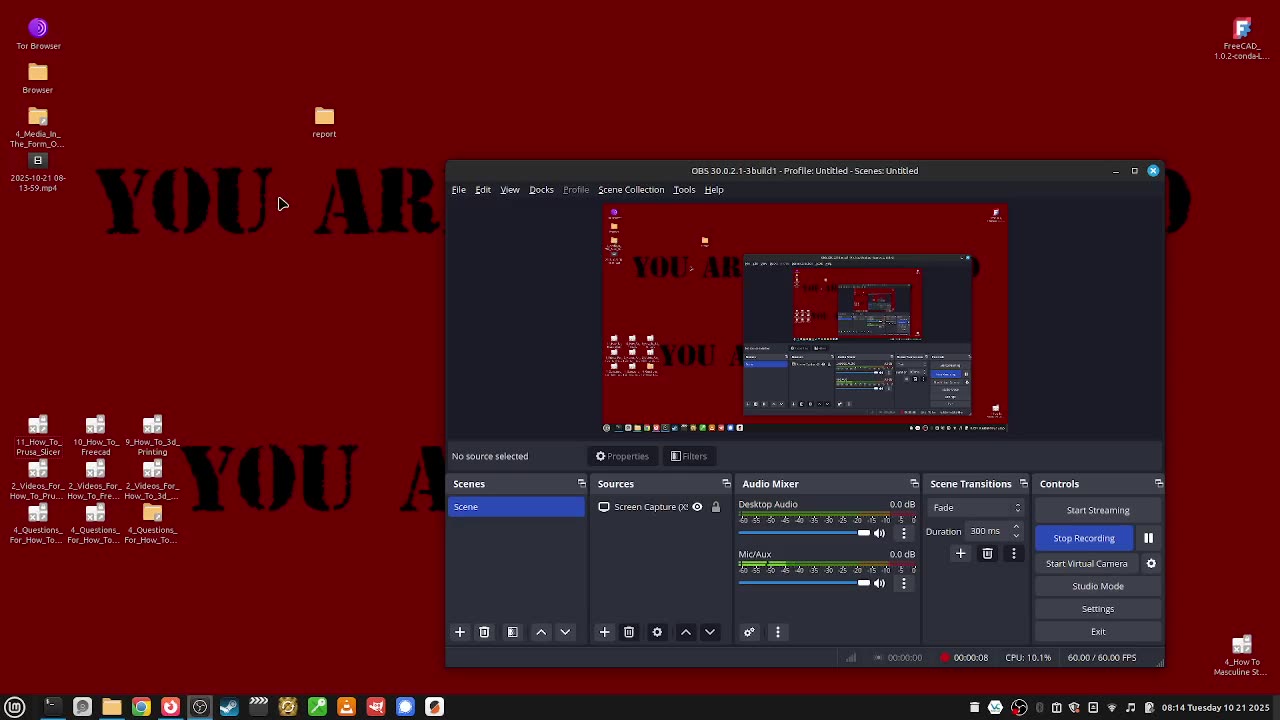Toggle lock on Screen Capture source
The height and width of the screenshot is (720, 1280).
tap(715, 507)
